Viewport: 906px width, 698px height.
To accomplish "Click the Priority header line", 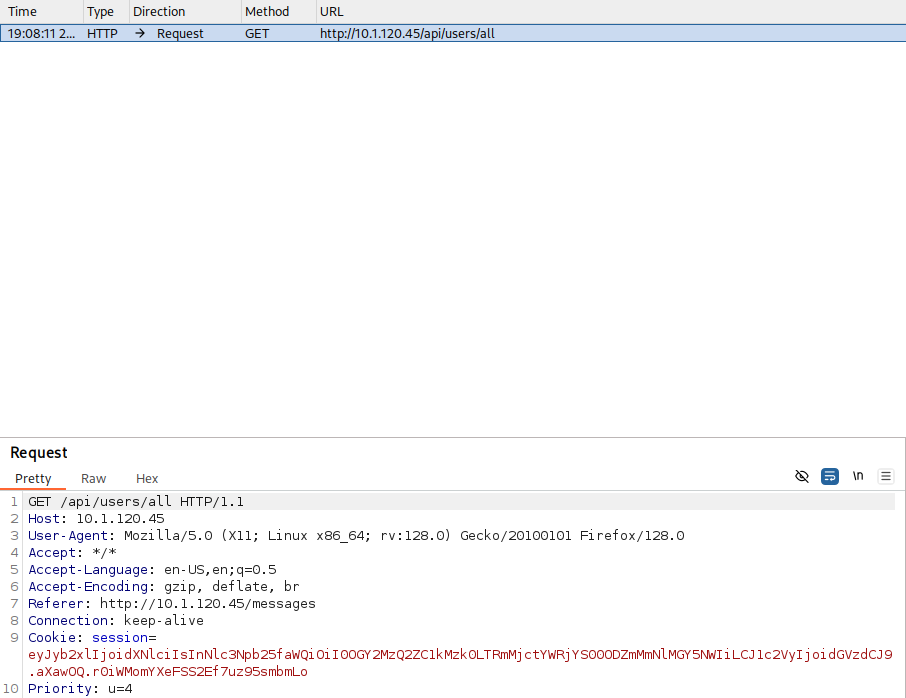I will pyautogui.click(x=80, y=689).
